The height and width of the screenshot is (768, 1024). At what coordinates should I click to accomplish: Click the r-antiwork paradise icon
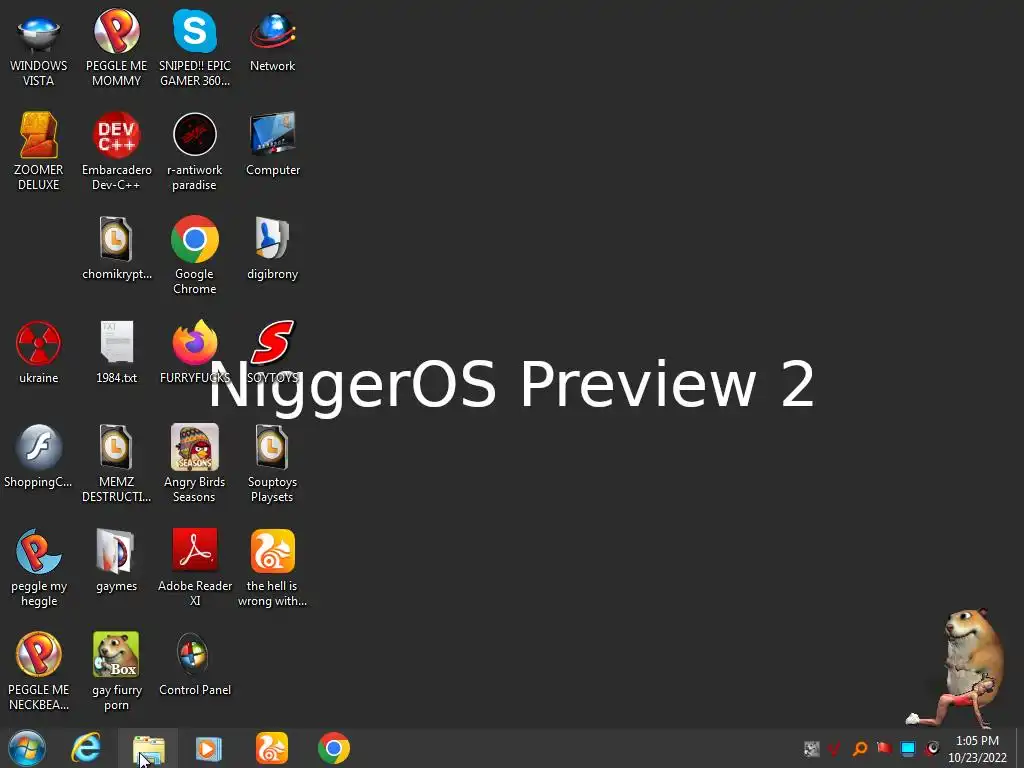(x=195, y=152)
